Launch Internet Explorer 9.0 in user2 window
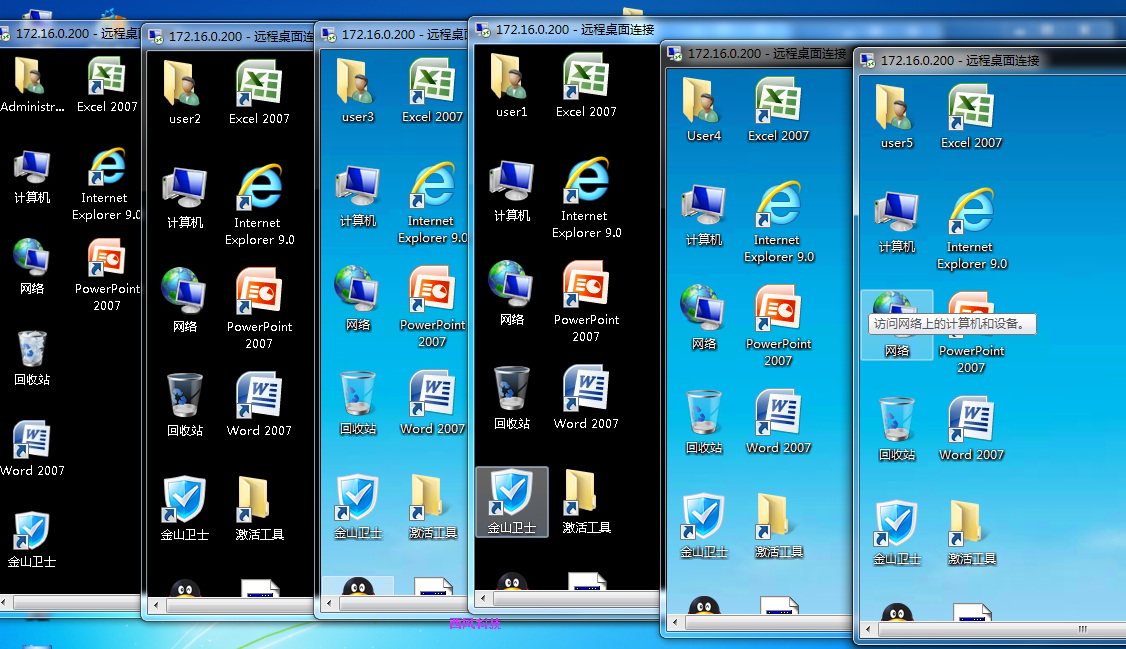This screenshot has width=1126, height=649. click(259, 205)
